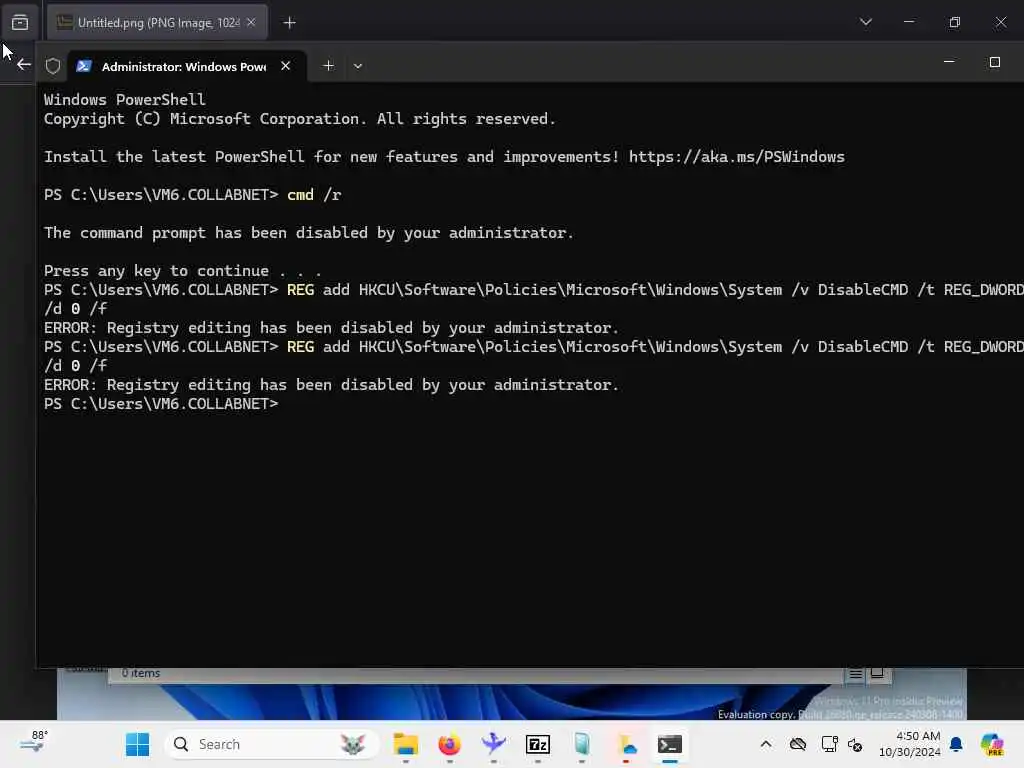Open 7-Zip from the taskbar

click(x=538, y=744)
